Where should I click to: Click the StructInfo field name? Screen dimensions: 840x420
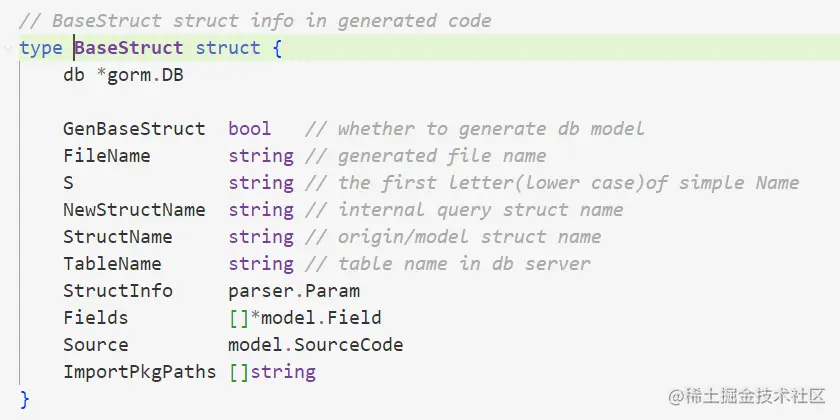tap(117, 291)
